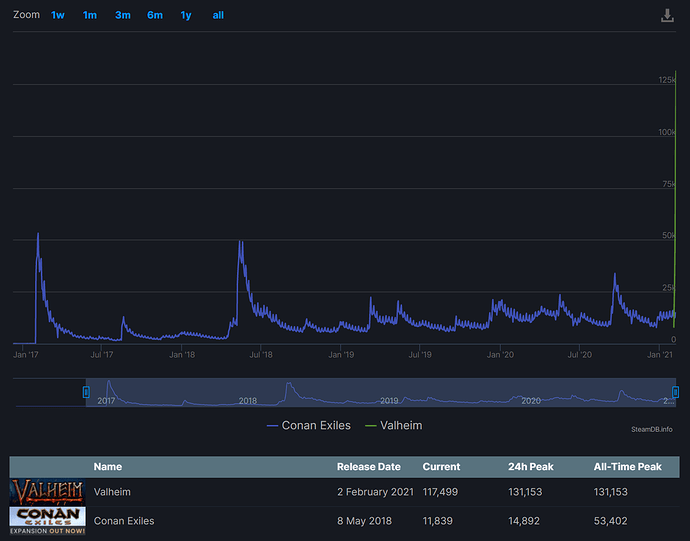Select release date 2 February 2021

375,492
